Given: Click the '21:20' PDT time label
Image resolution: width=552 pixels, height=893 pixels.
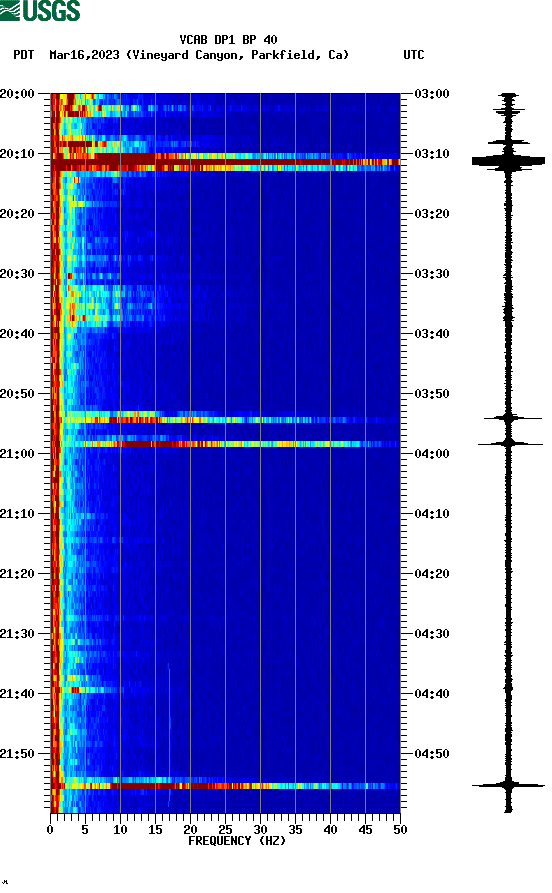Looking at the screenshot, I should [17, 574].
